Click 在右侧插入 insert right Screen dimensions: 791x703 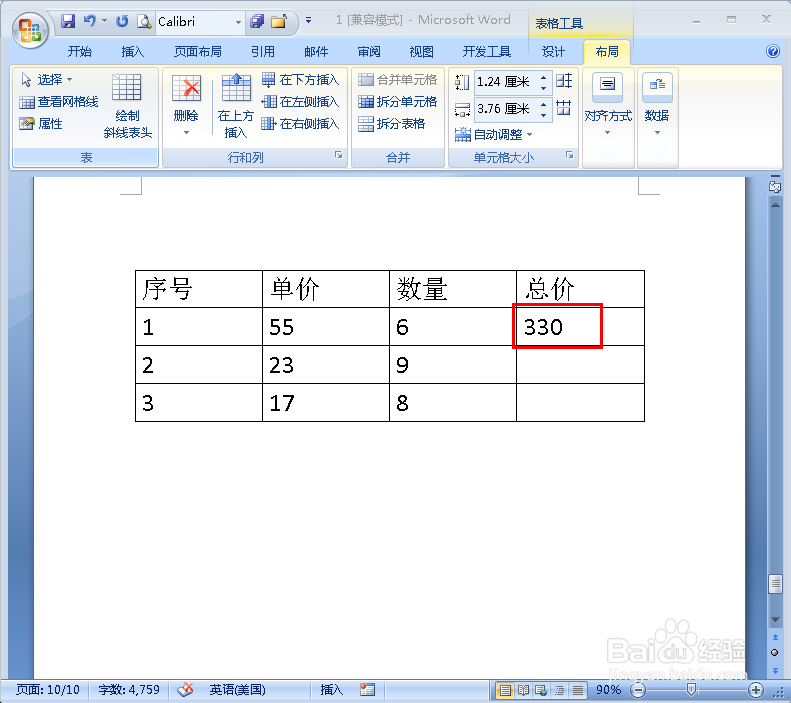(301, 124)
